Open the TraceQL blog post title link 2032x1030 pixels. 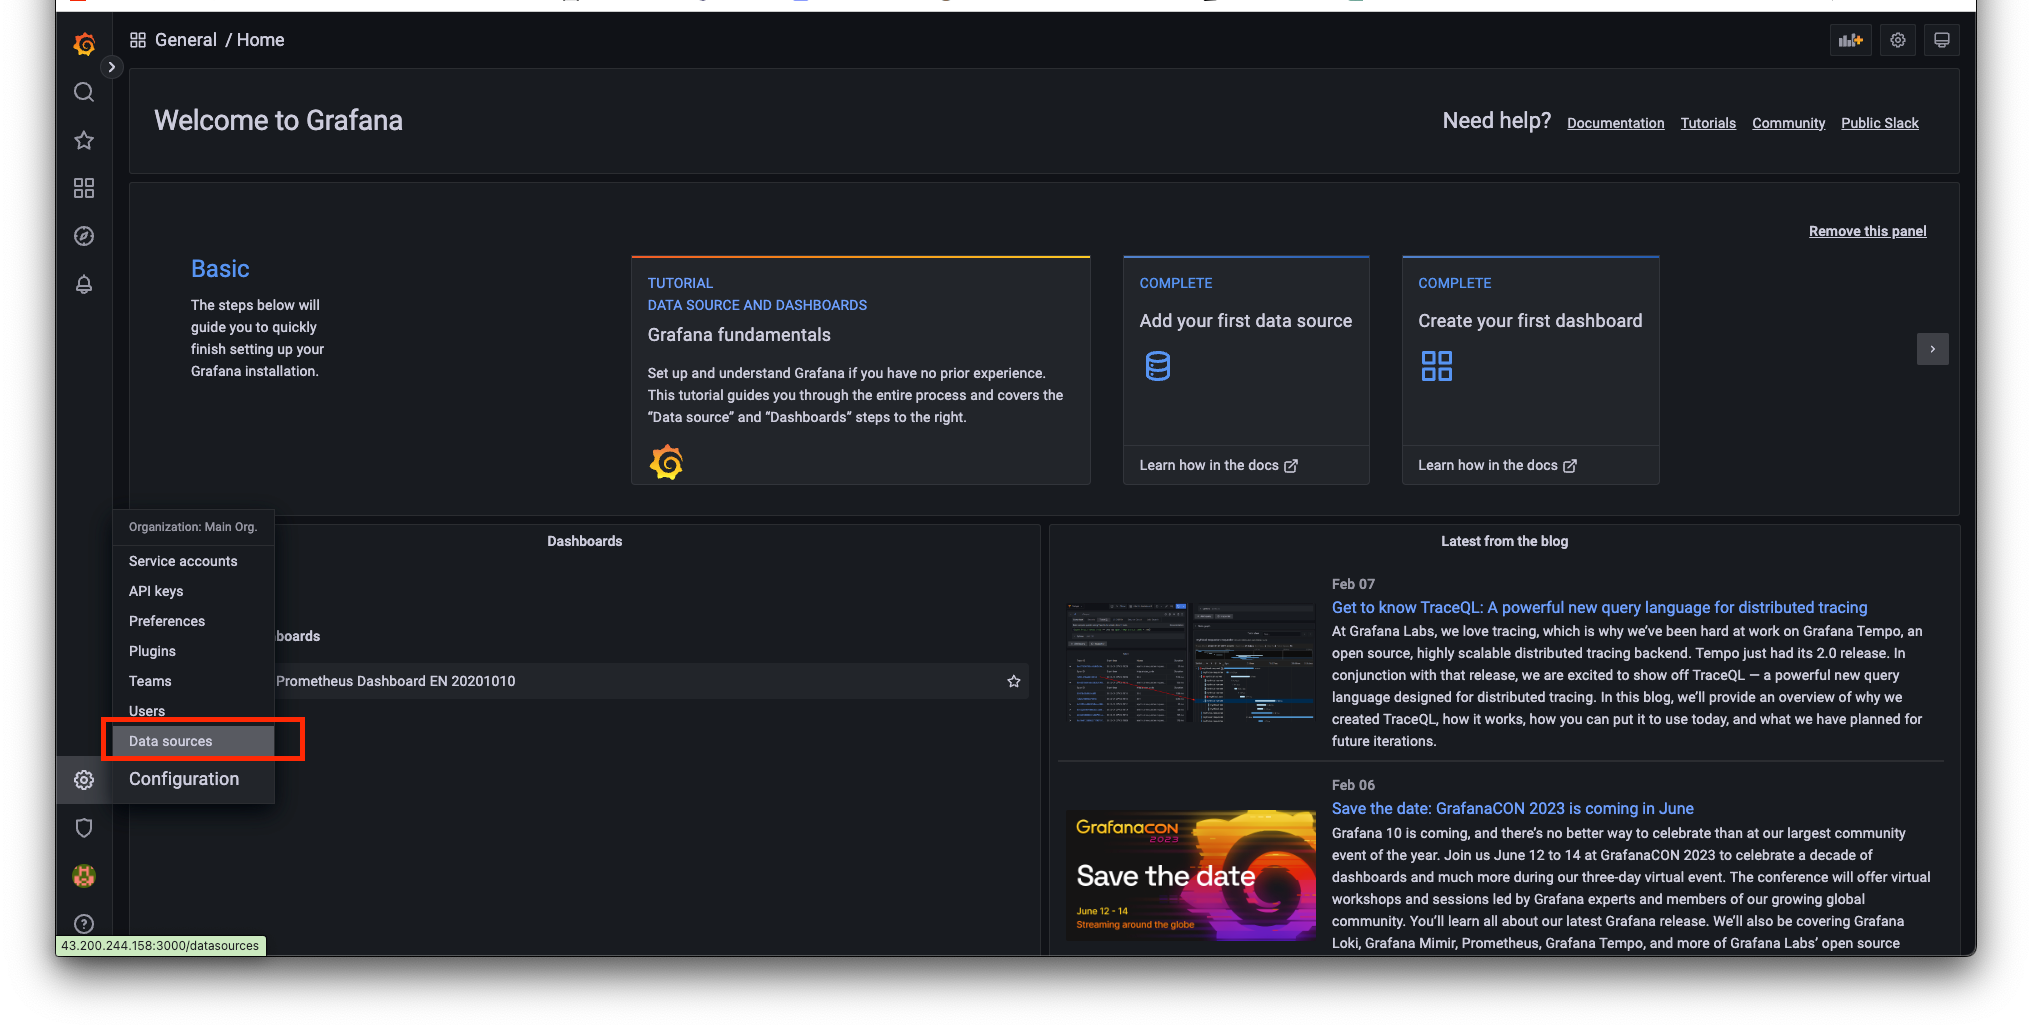1599,607
